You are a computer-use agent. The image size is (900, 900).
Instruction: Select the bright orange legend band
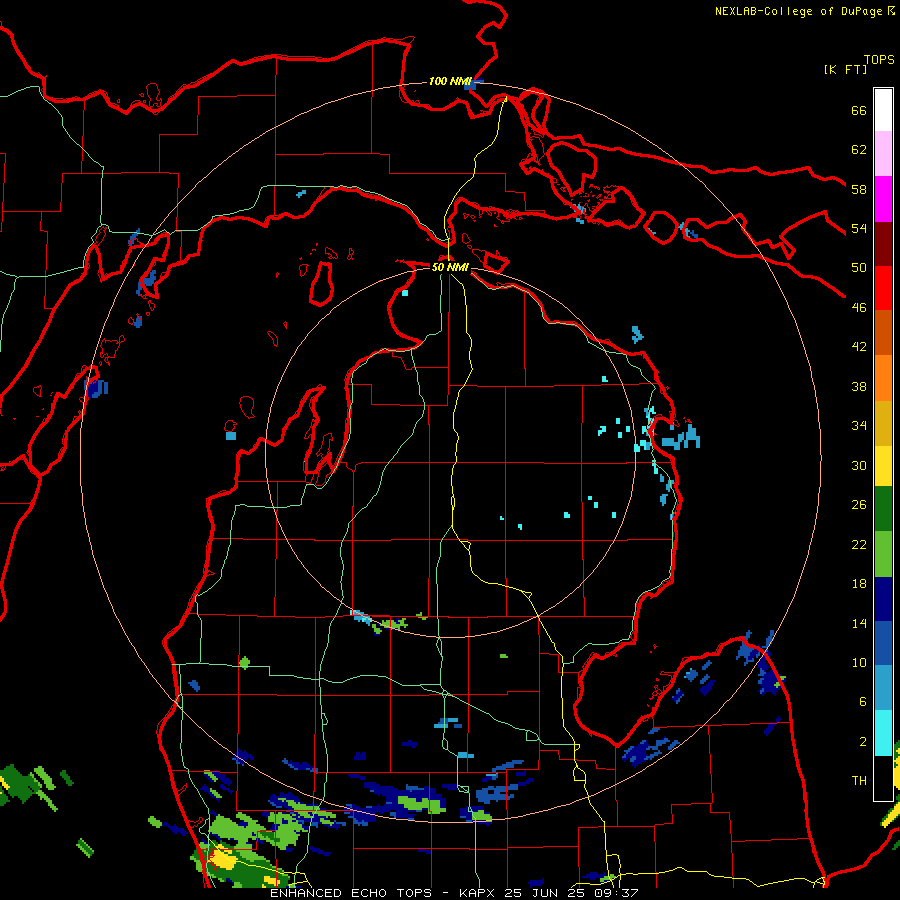point(883,378)
